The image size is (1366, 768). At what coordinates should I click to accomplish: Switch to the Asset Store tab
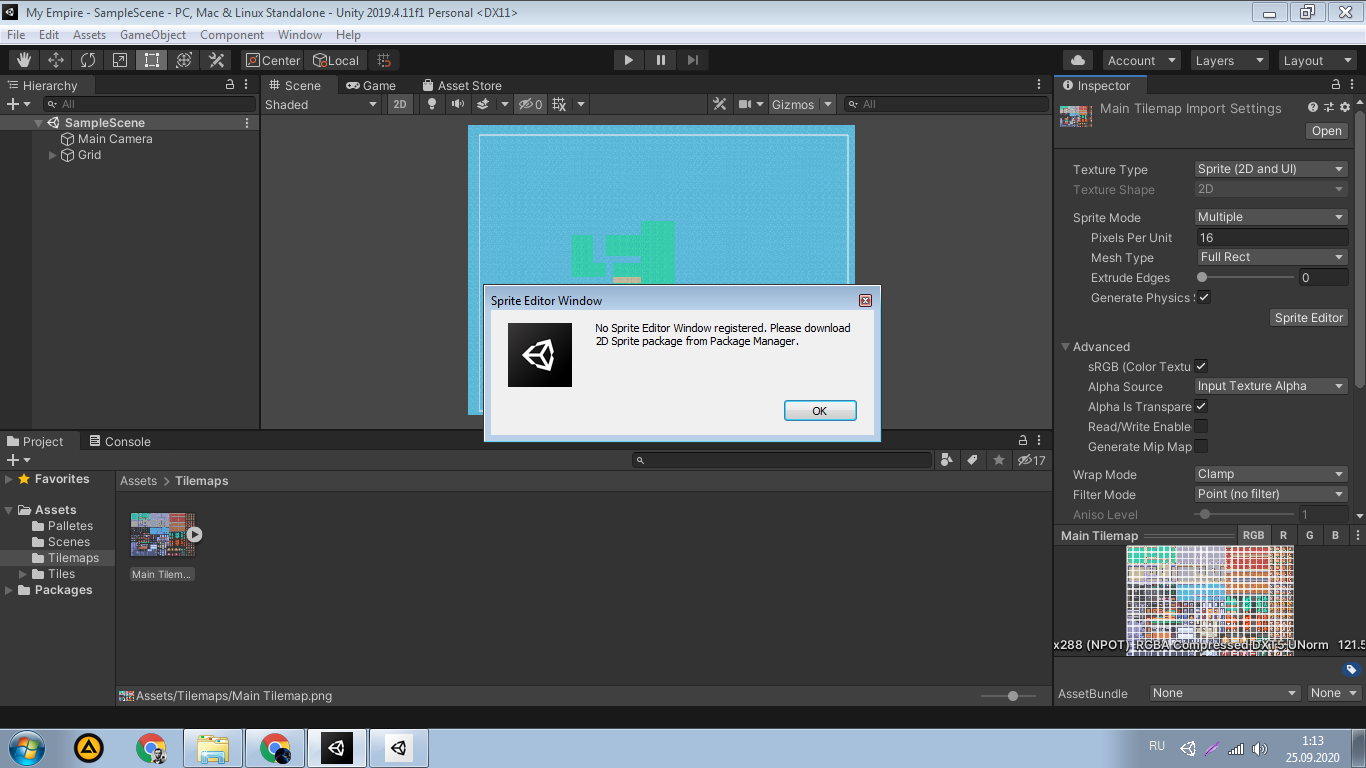462,85
